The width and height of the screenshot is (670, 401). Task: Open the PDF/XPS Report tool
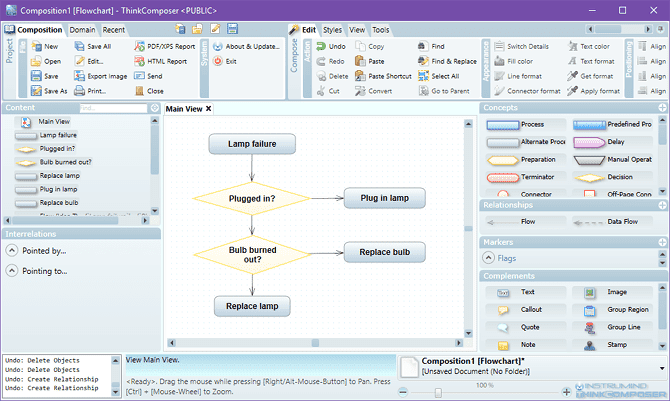point(165,46)
